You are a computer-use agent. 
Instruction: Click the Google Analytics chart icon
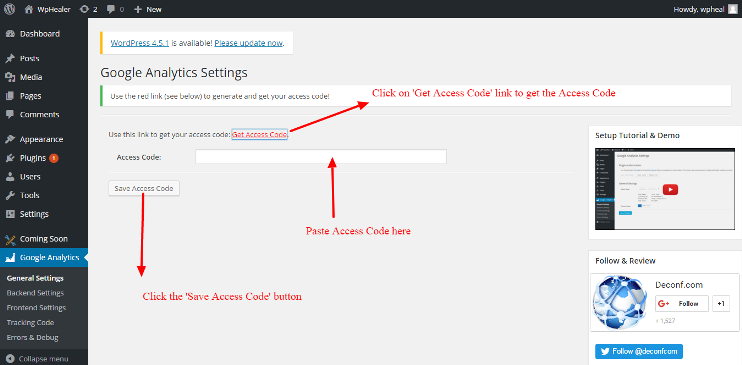[x=10, y=258]
